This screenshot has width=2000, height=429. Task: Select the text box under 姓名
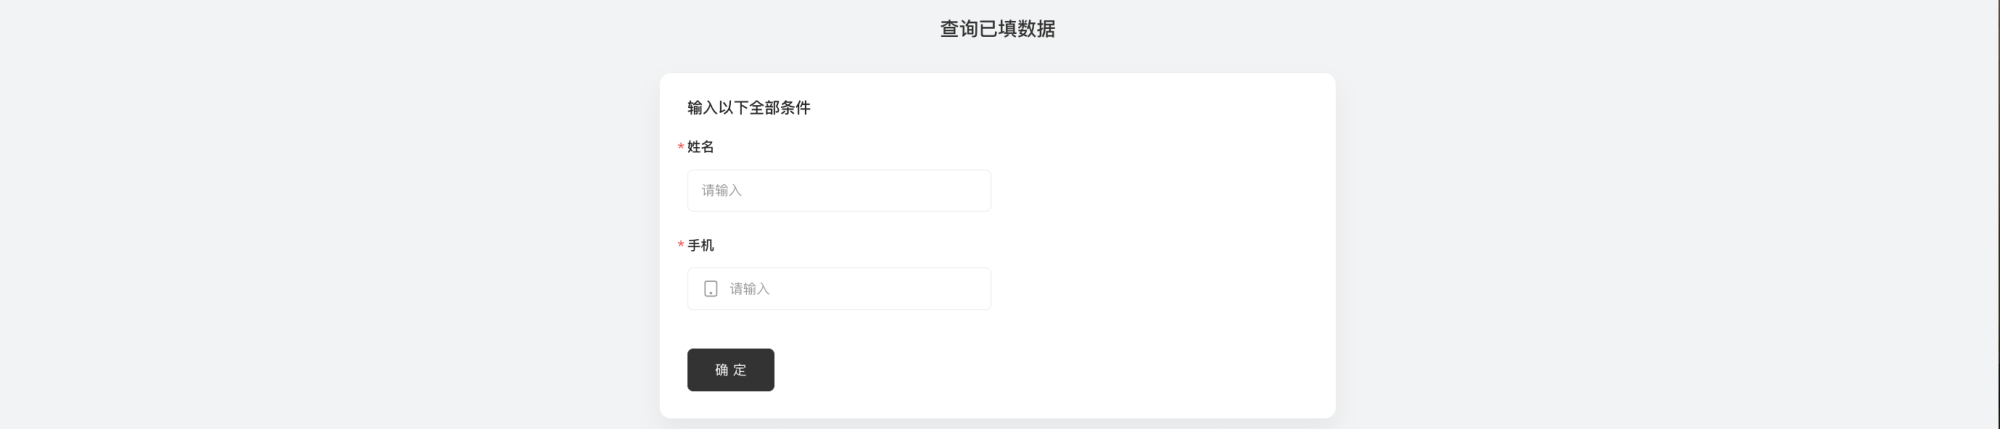click(x=839, y=190)
